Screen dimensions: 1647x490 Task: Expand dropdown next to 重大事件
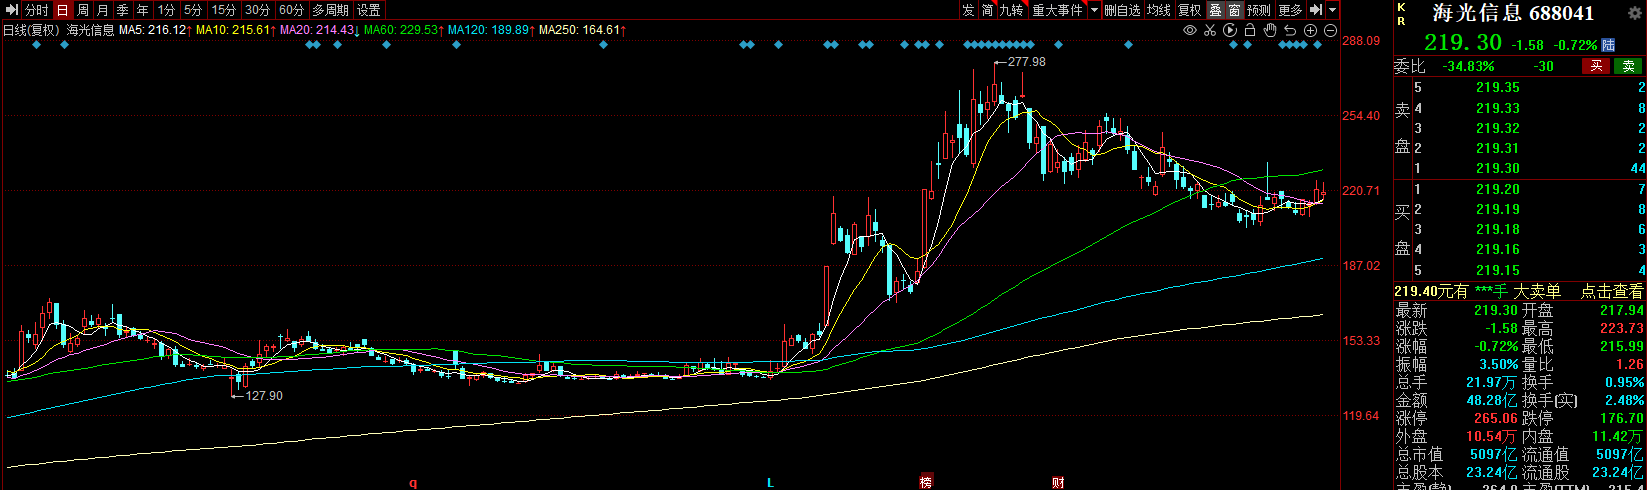click(1094, 10)
